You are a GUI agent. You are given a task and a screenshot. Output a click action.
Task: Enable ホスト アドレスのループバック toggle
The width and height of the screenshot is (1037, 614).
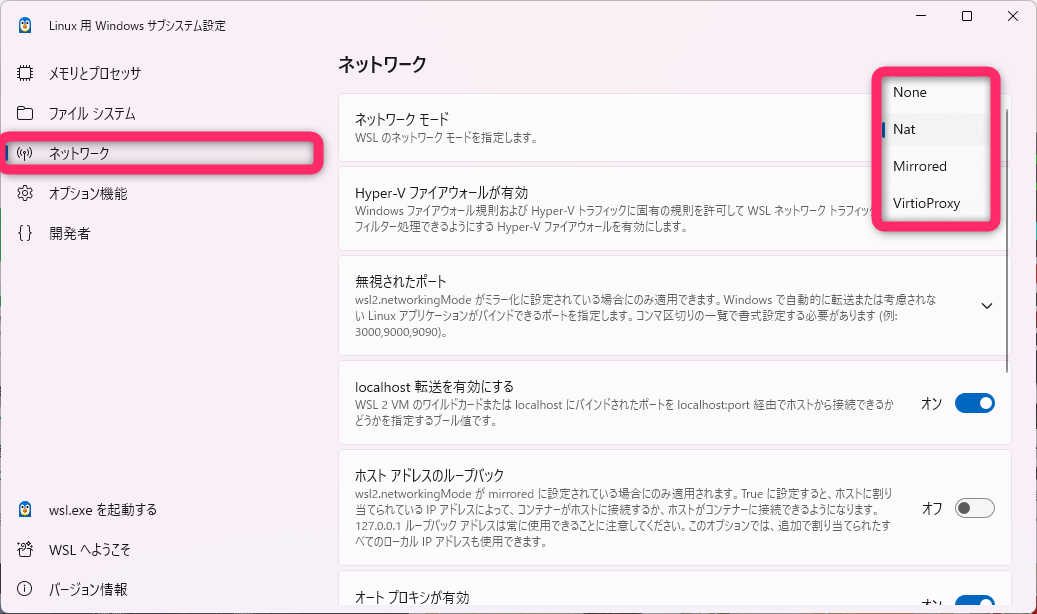coord(974,508)
